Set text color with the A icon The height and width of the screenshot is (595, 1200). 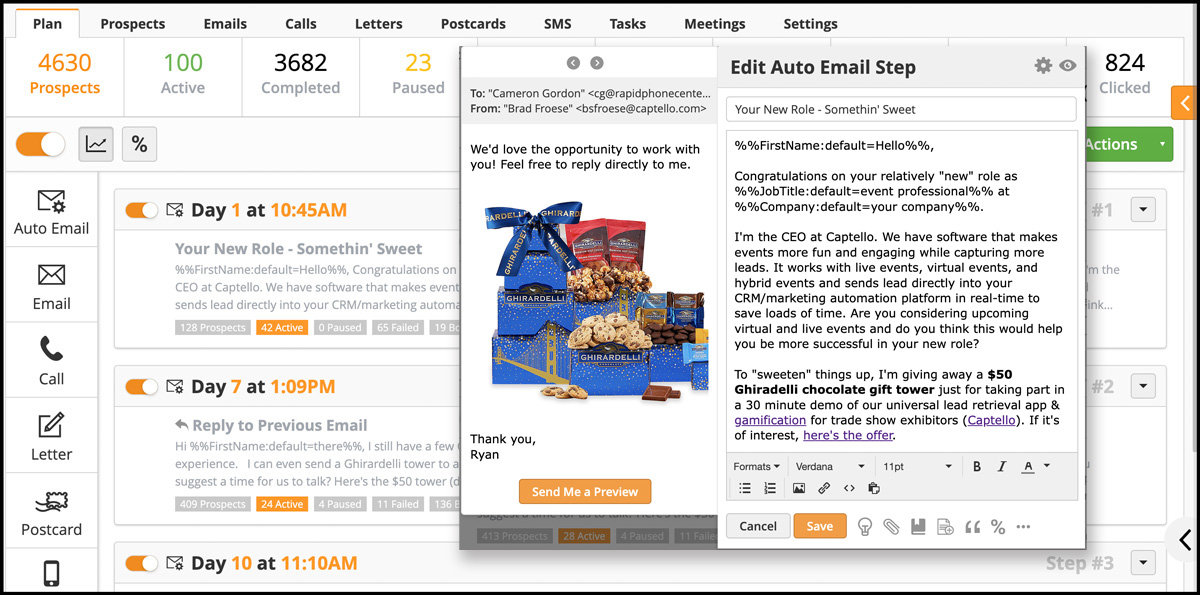click(x=1027, y=466)
